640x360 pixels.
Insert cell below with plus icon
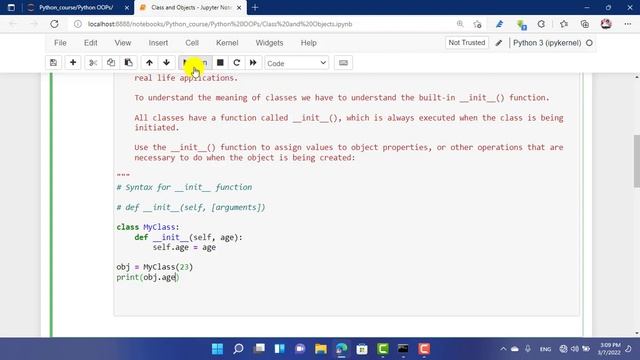(x=73, y=63)
